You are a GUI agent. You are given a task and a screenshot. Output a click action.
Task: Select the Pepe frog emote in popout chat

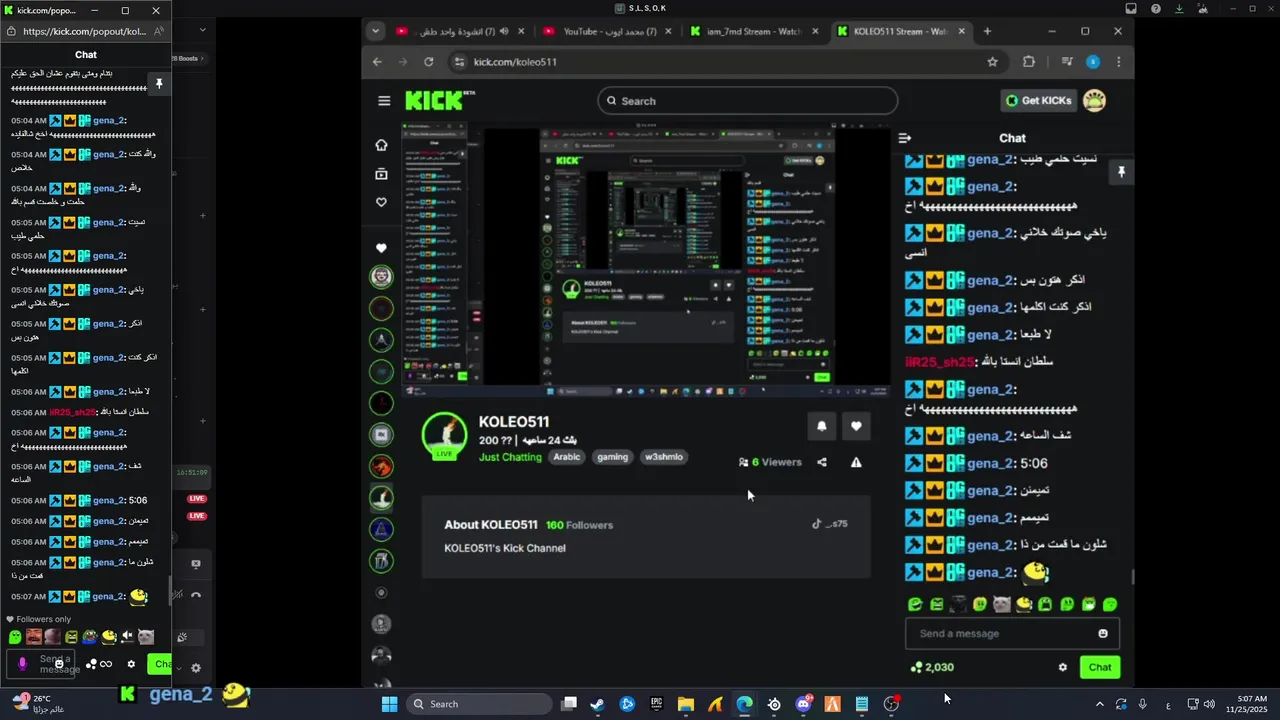pos(90,637)
